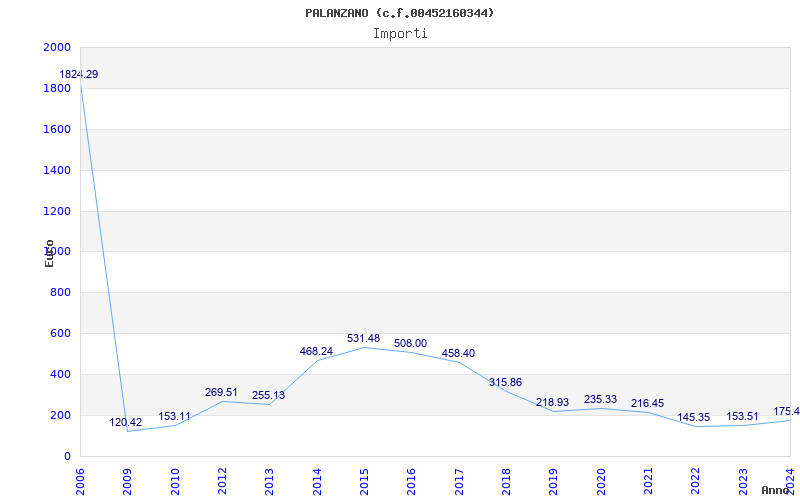Screen dimensions: 800x500
Task: Select data label 120.42
Action: pyautogui.click(x=126, y=422)
